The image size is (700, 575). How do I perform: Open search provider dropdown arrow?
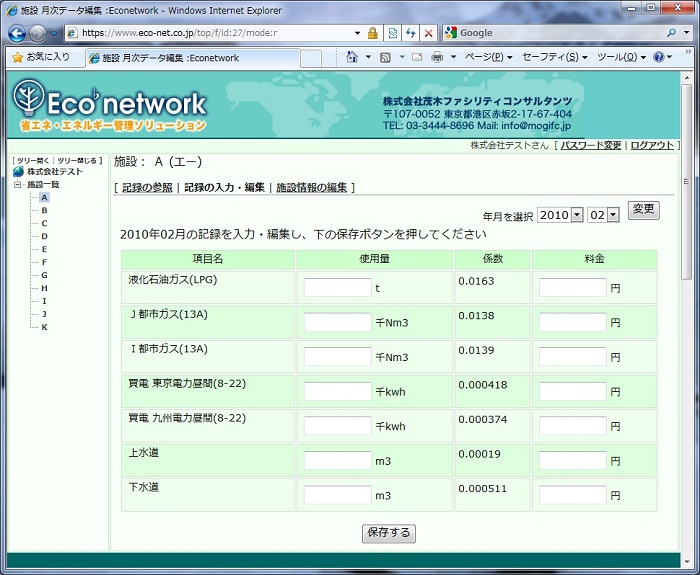coord(686,33)
